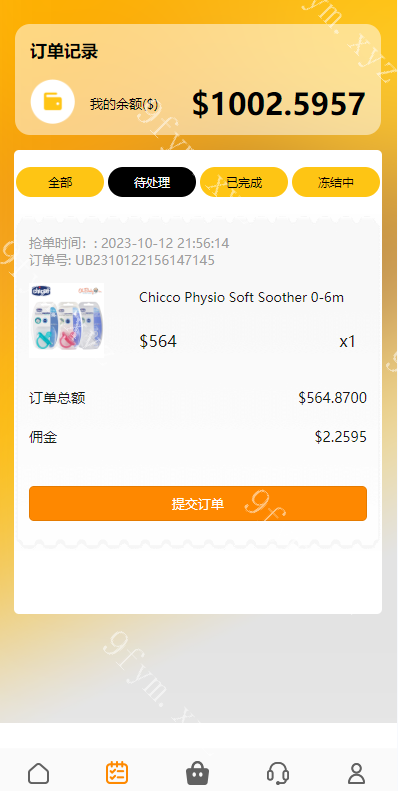
Task: Click the 提交订单 button
Action: click(198, 503)
